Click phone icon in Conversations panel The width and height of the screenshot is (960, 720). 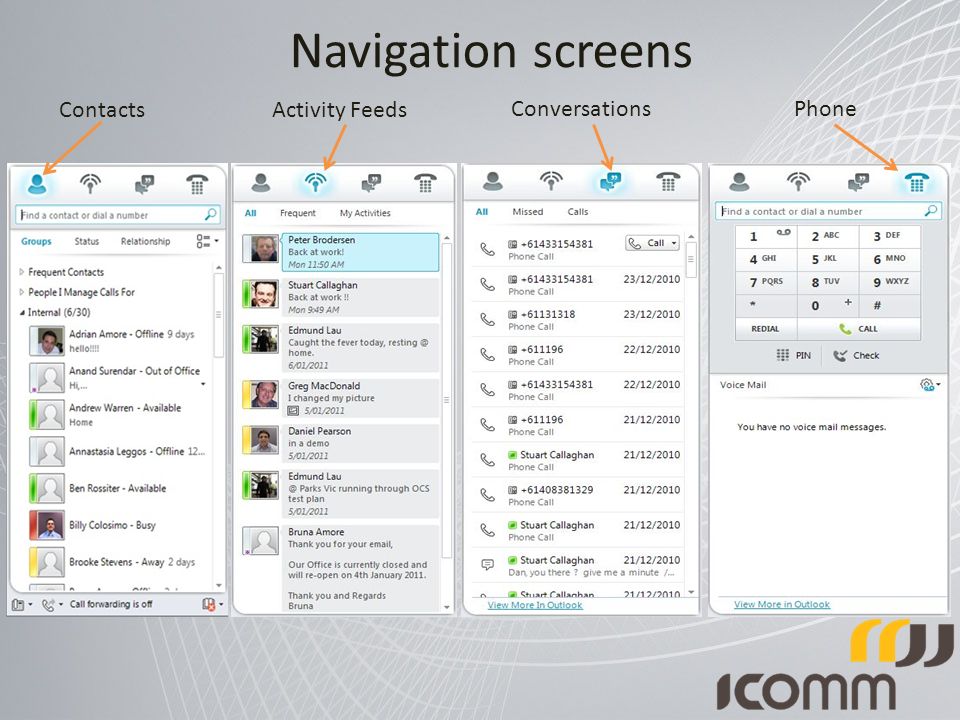tap(668, 181)
